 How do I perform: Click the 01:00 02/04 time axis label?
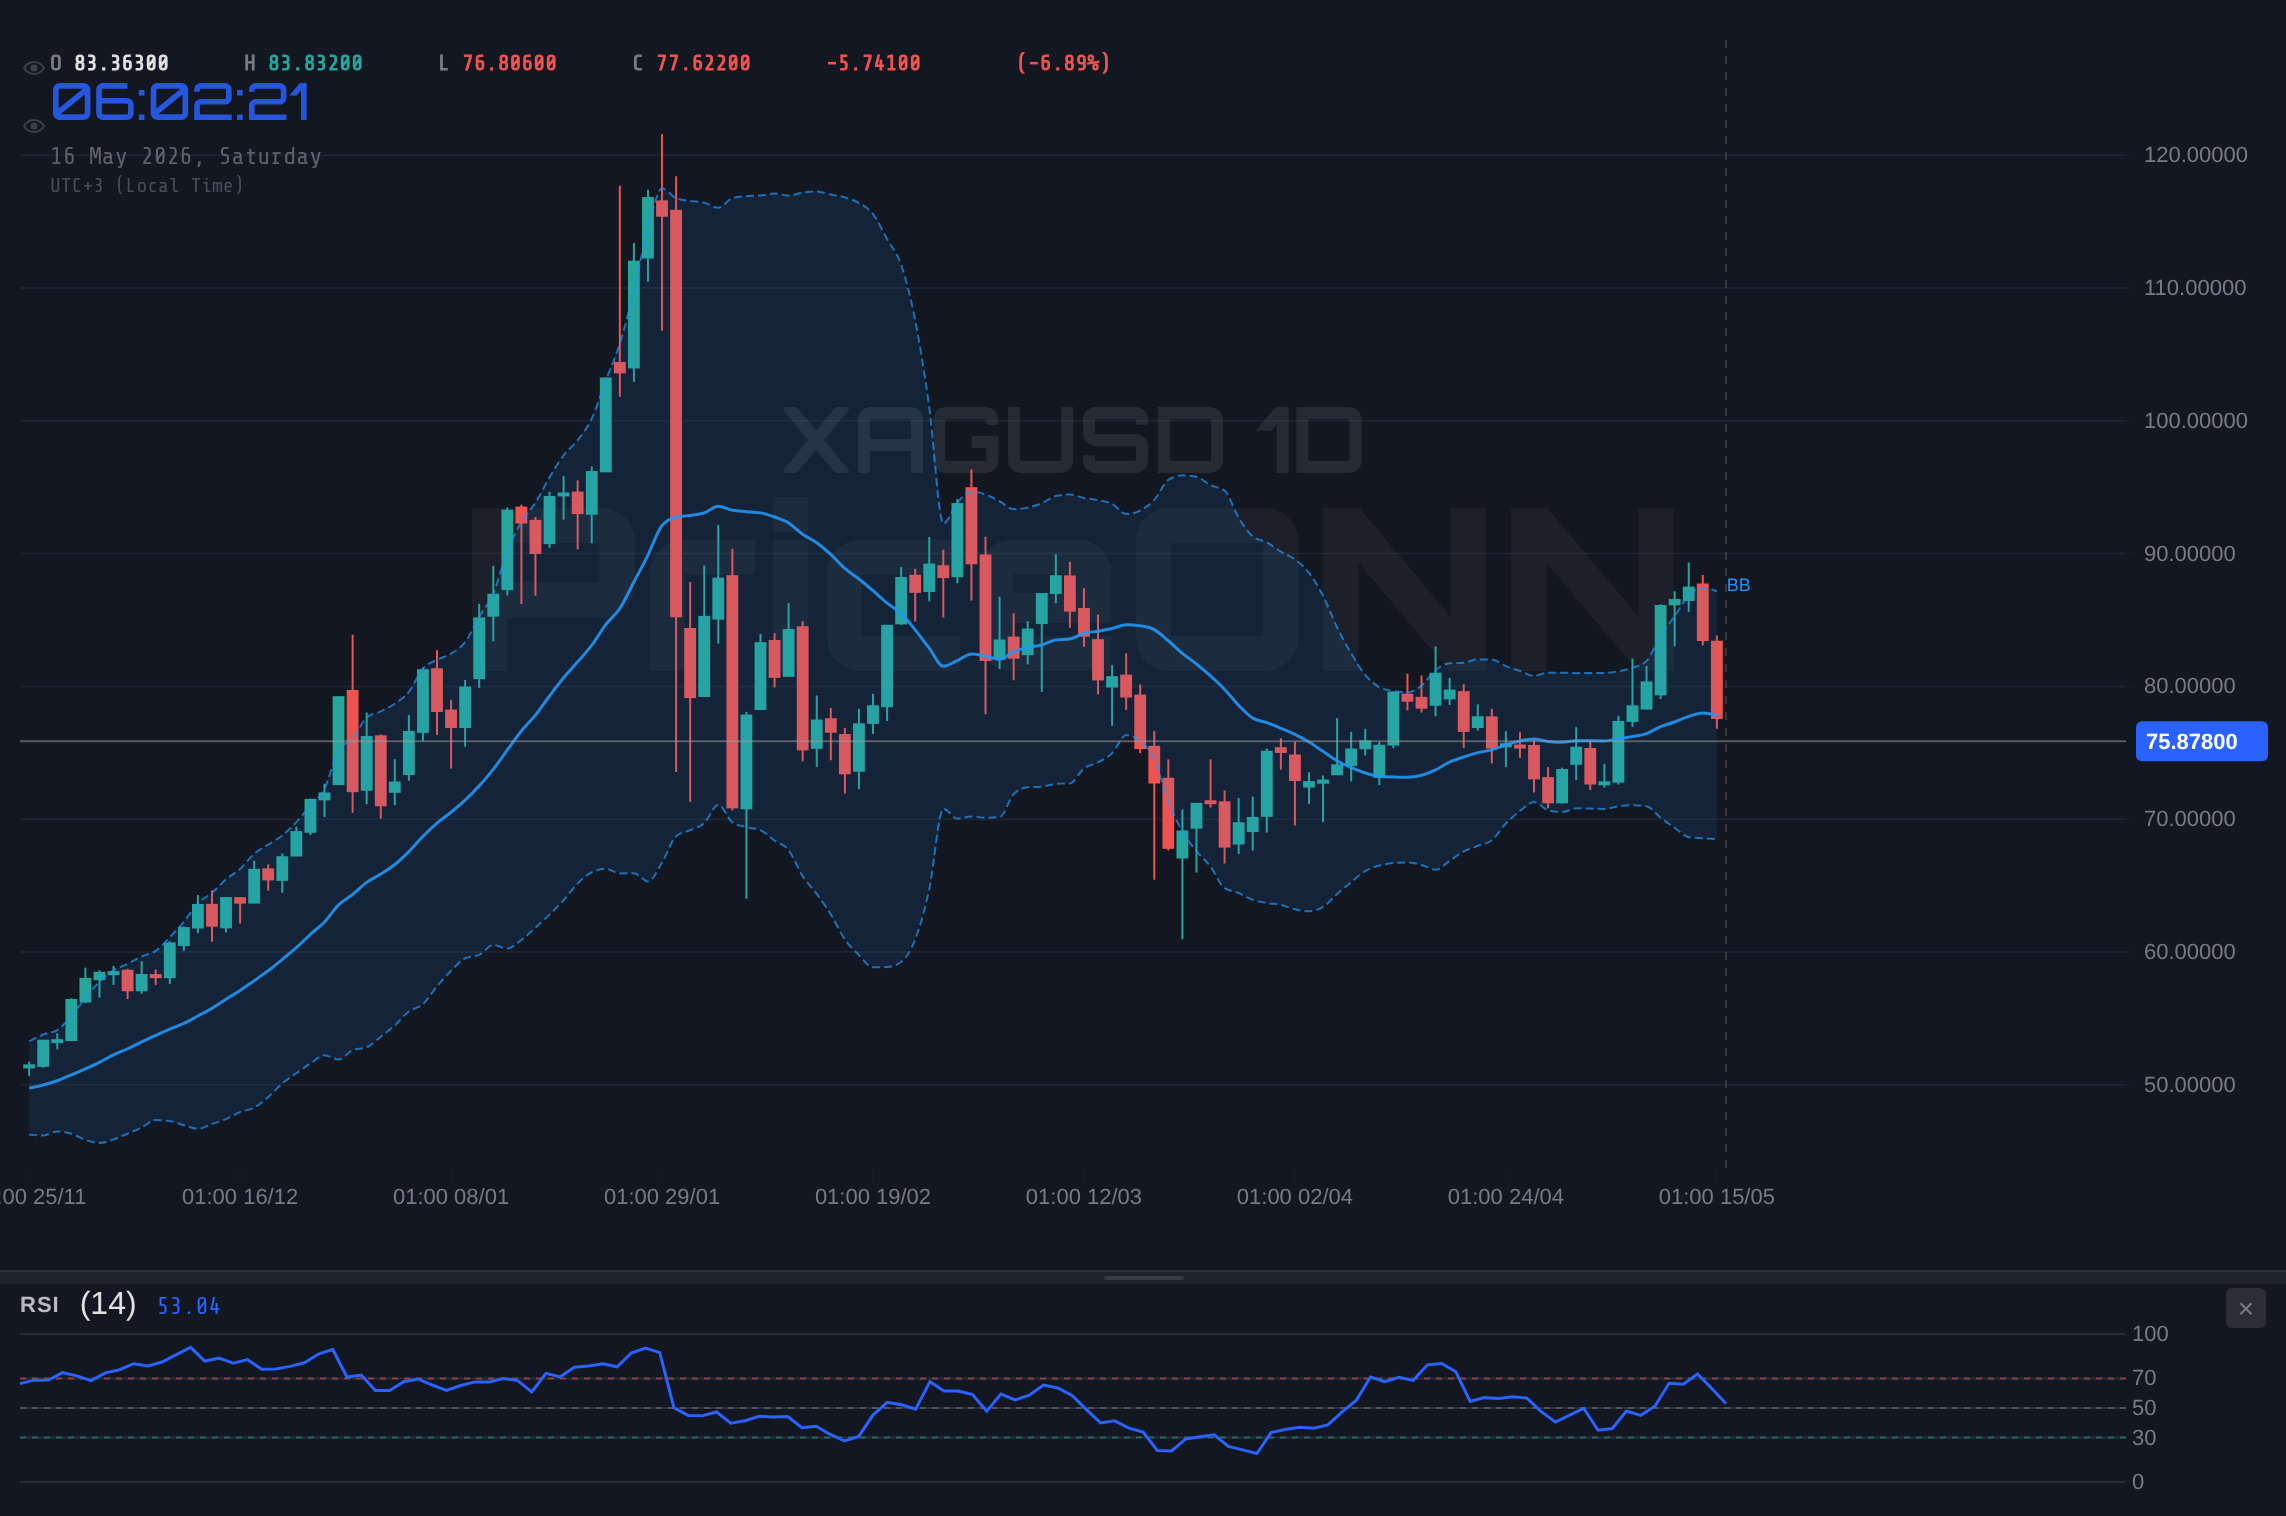(1295, 1197)
